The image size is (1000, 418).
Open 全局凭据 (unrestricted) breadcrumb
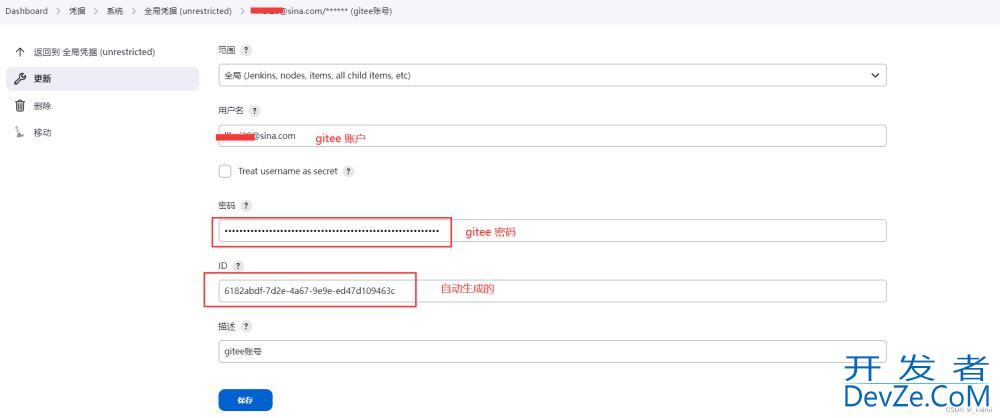[186, 11]
